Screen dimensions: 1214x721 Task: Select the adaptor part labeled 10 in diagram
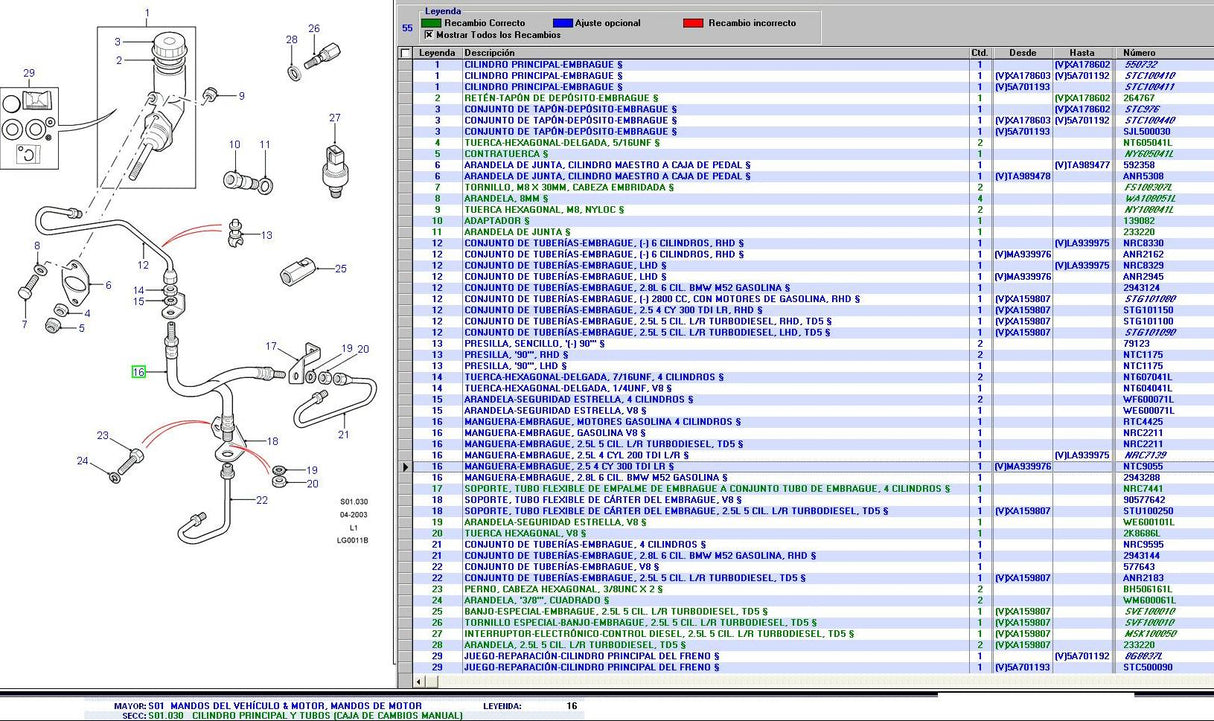coord(237,180)
